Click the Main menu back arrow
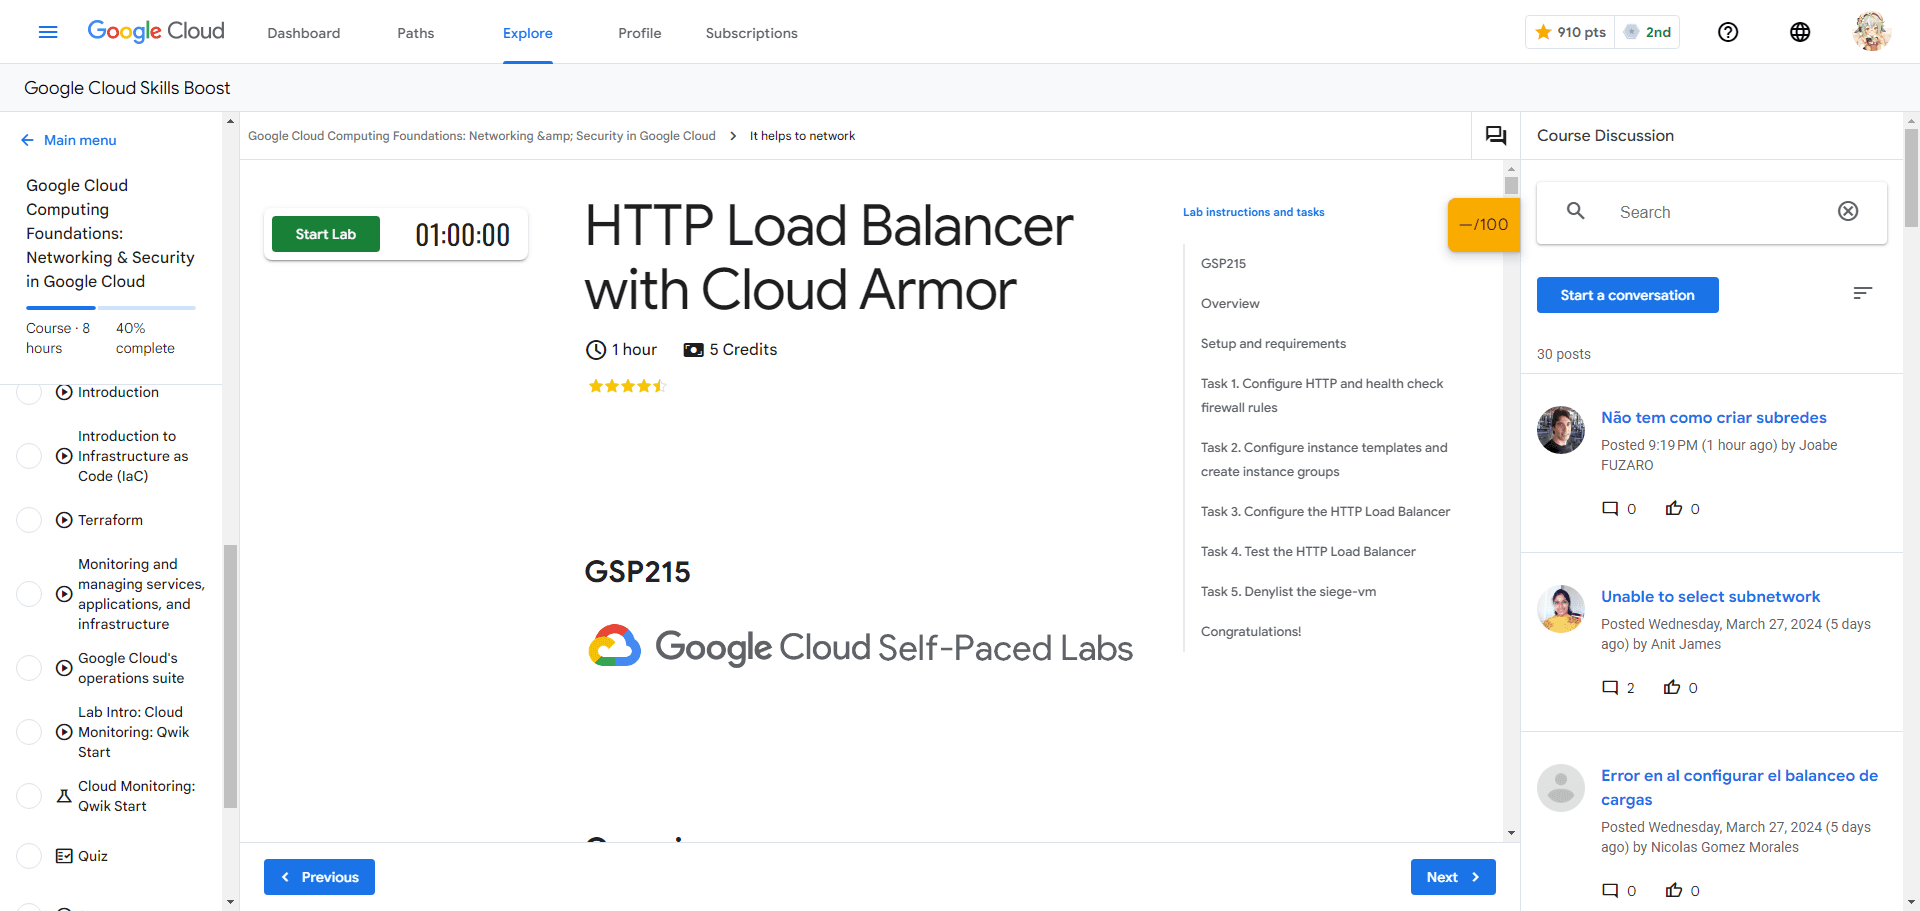The width and height of the screenshot is (1920, 911). point(27,140)
